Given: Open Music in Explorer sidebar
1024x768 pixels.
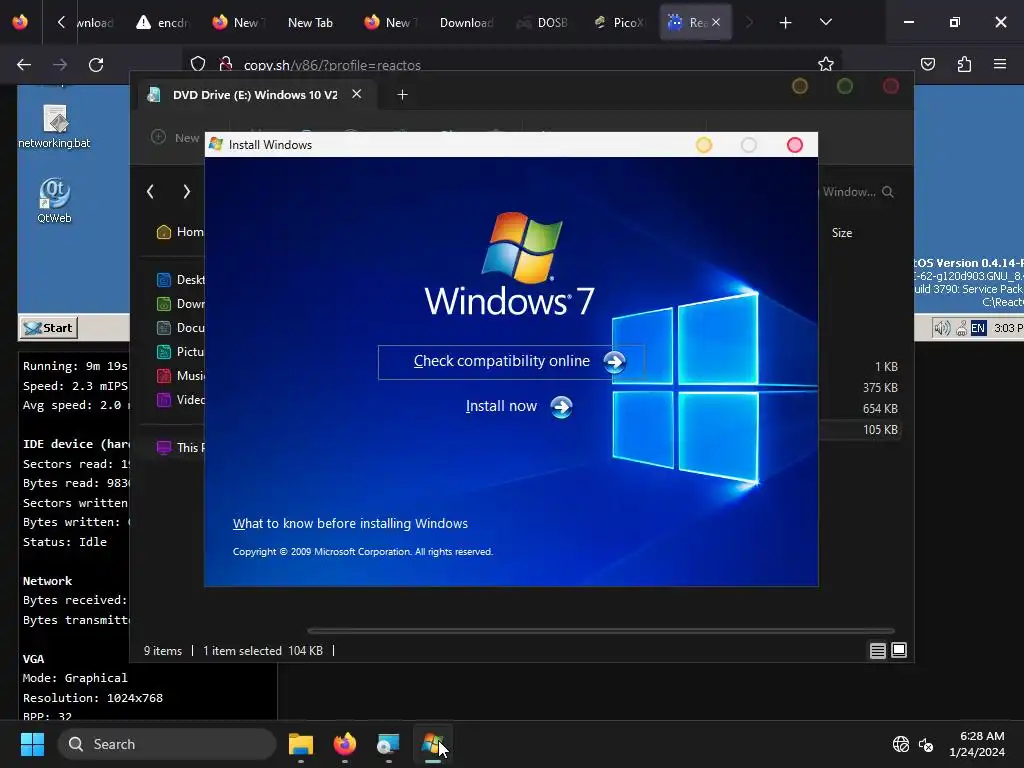Looking at the screenshot, I should [x=180, y=376].
